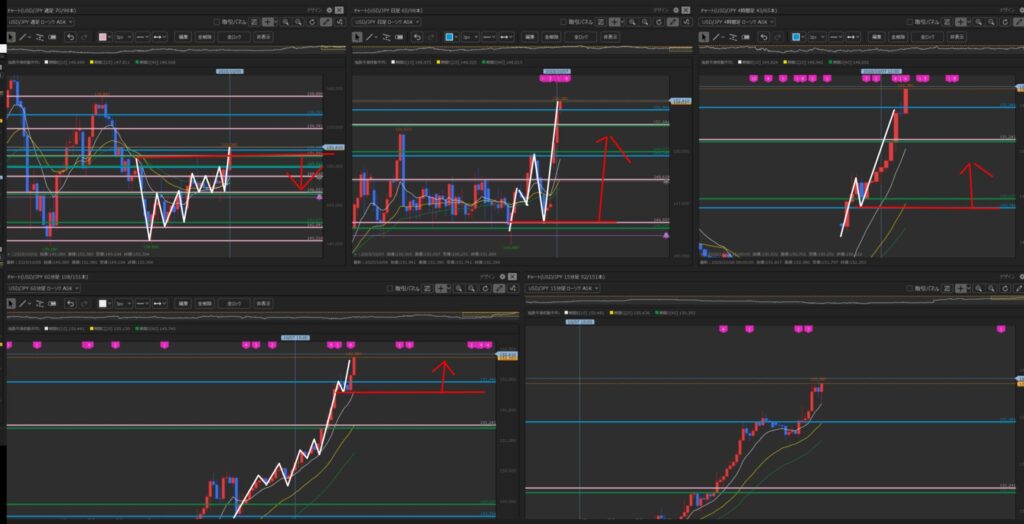The height and width of the screenshot is (524, 1024).
Task: Click 編集 in the daily chart toolbar
Action: [x=528, y=37]
